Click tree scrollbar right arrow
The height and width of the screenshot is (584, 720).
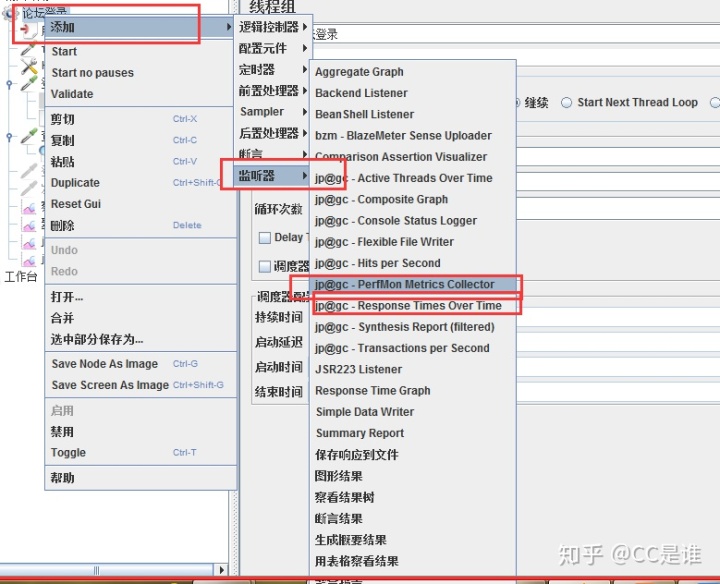pos(222,570)
